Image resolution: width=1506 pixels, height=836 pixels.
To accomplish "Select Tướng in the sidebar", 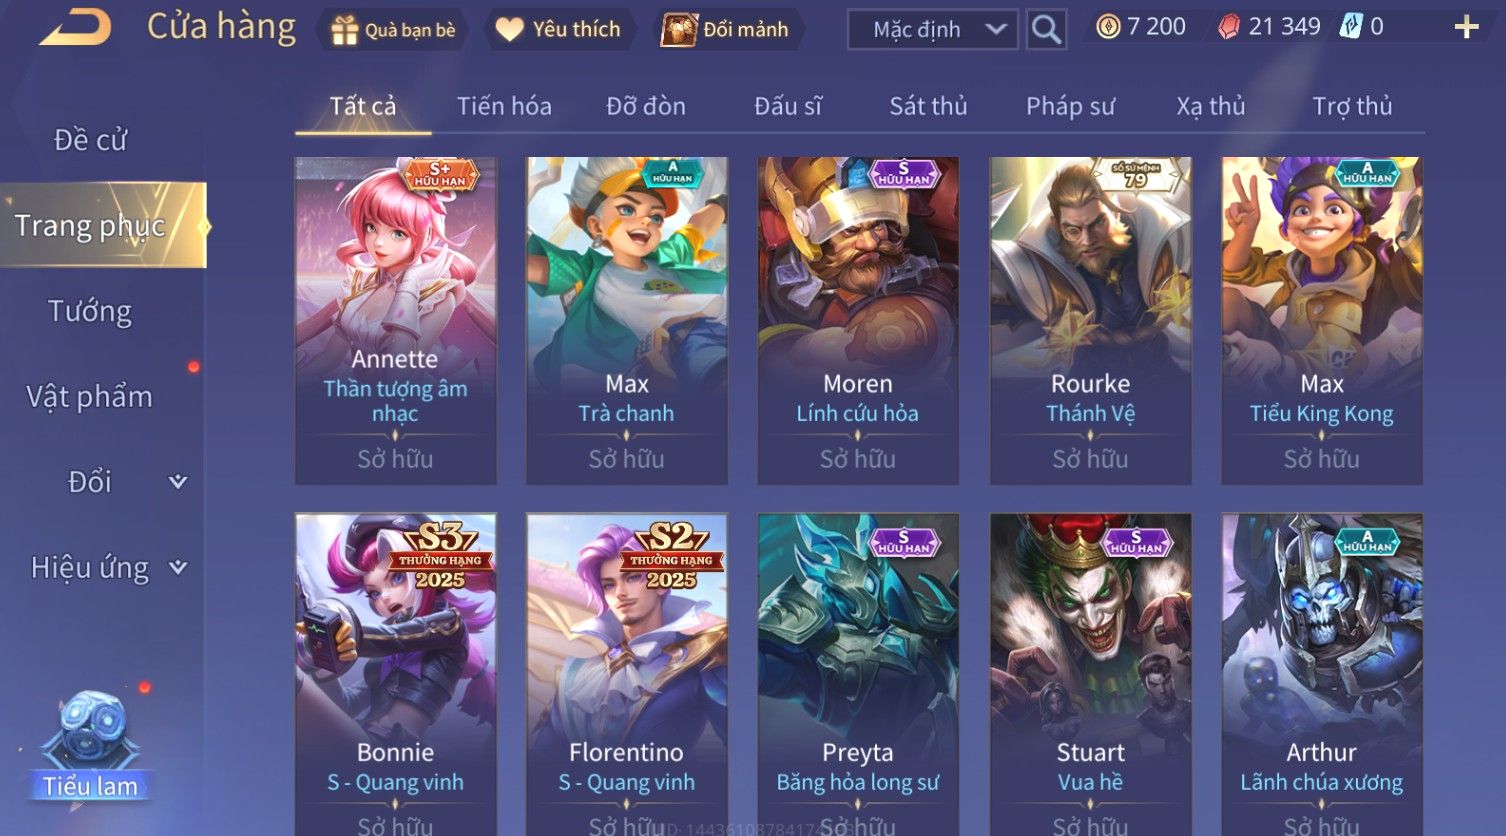I will (90, 311).
